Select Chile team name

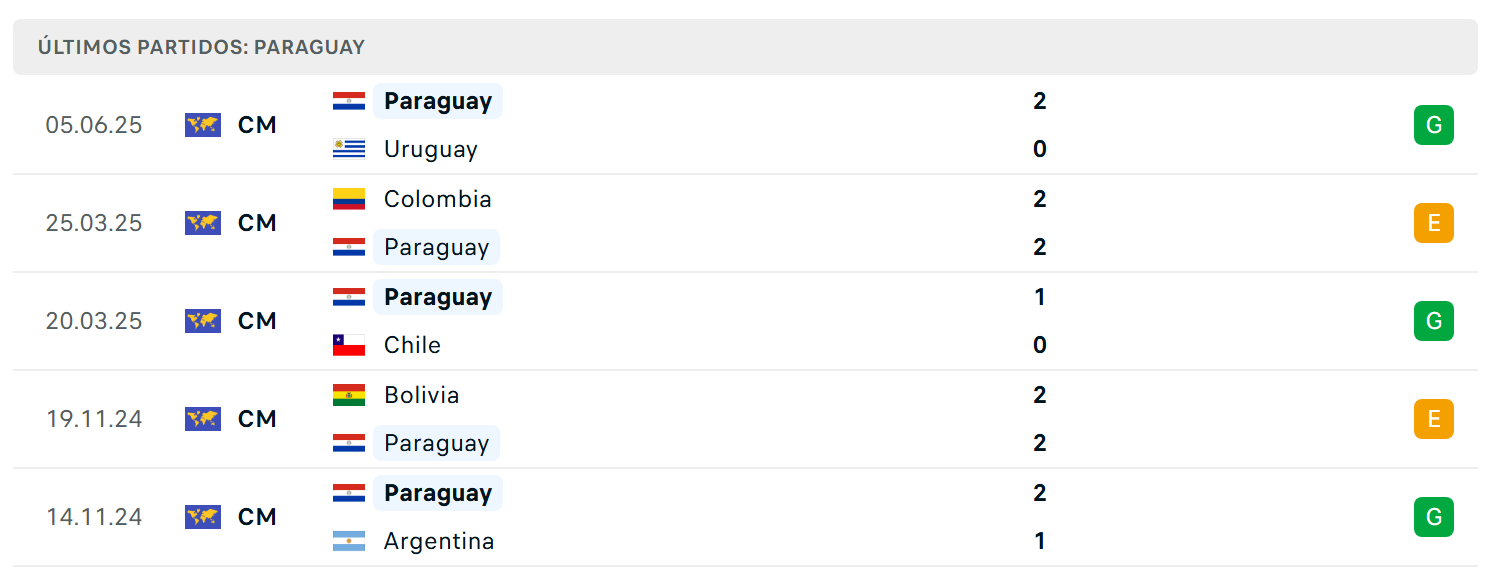[412, 345]
